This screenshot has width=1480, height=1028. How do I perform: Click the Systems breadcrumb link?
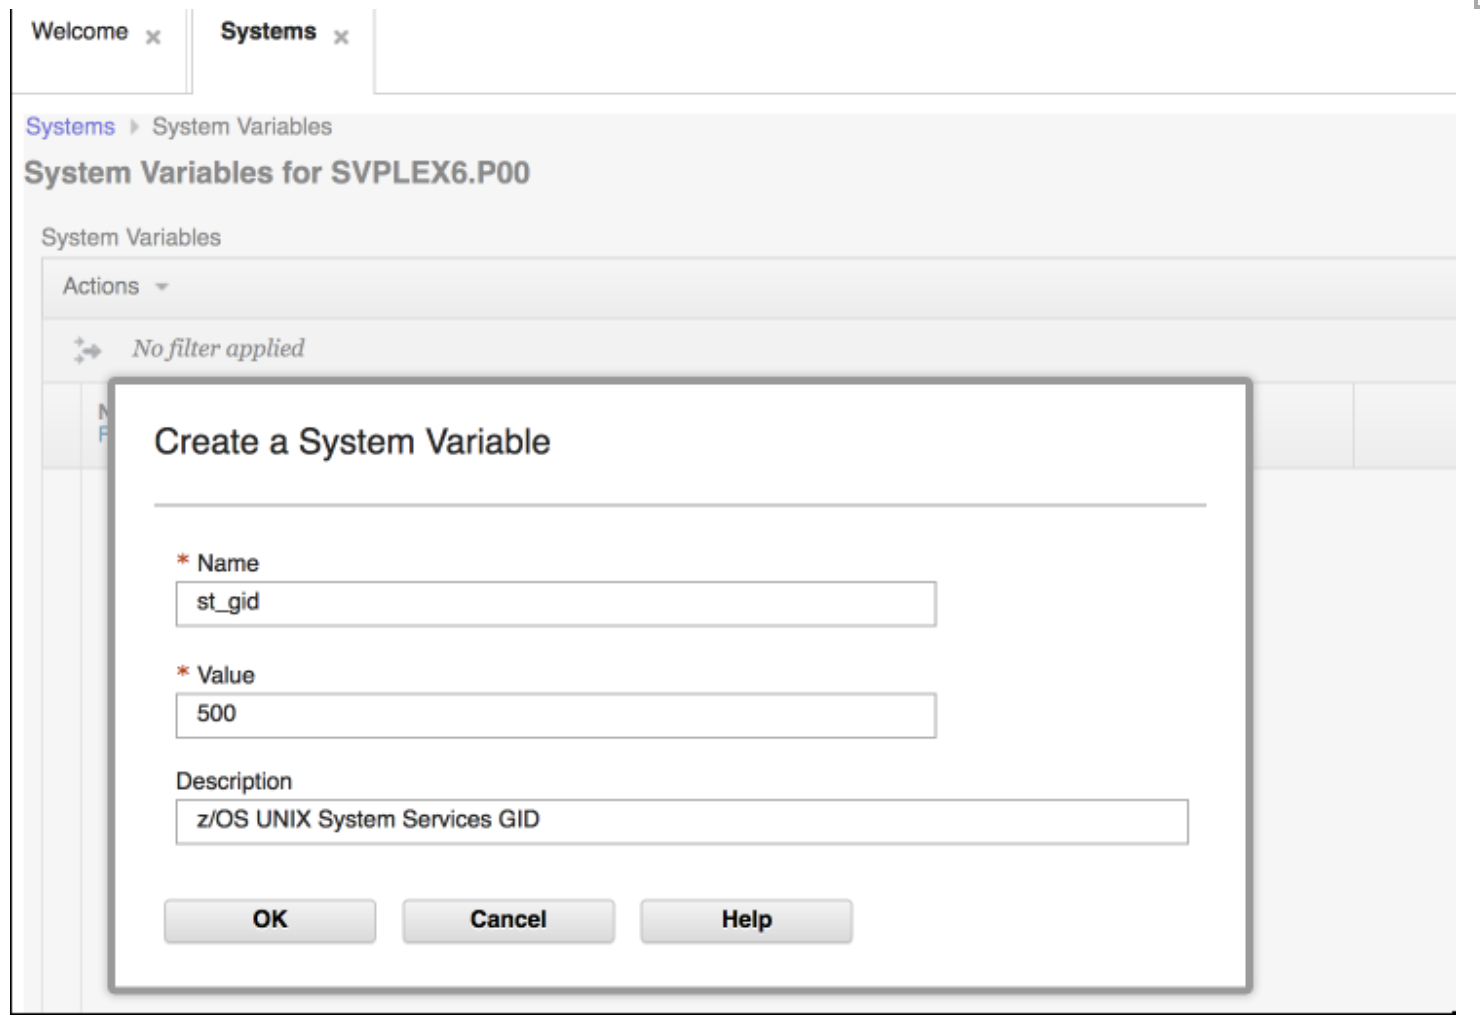(x=68, y=126)
